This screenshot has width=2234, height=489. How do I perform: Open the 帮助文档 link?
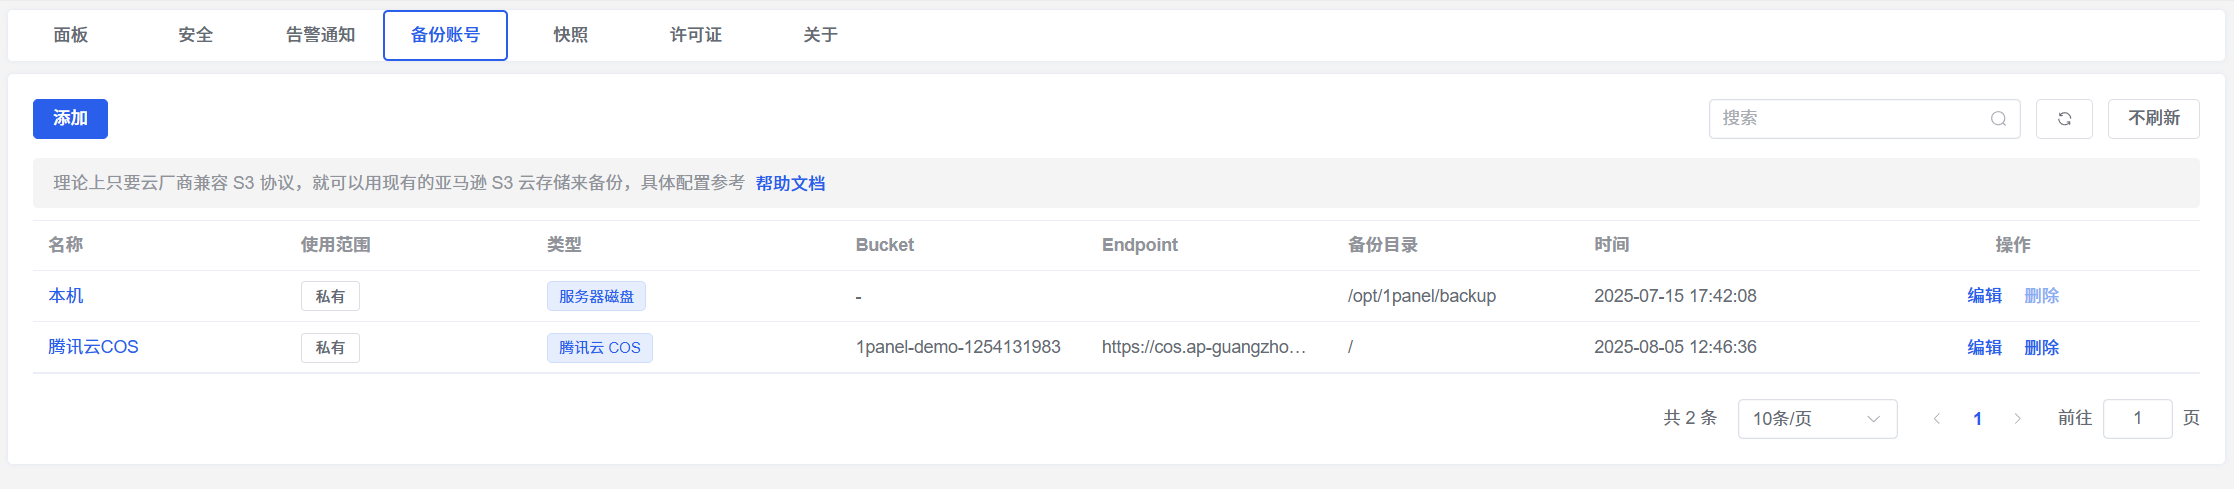(x=790, y=183)
